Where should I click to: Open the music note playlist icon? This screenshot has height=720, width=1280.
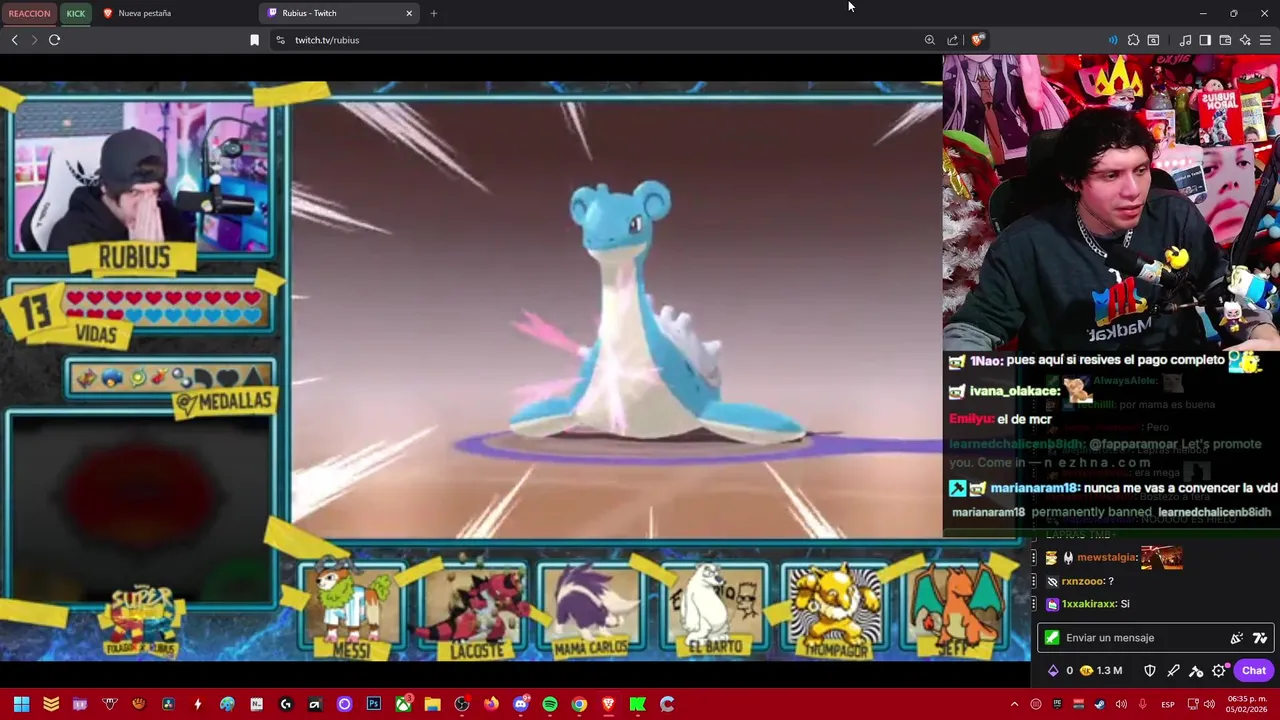click(x=1185, y=40)
